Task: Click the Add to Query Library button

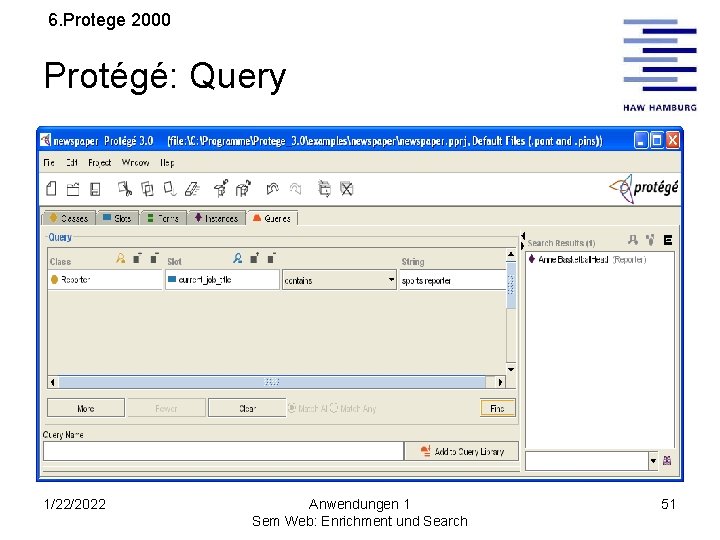Action: click(461, 451)
